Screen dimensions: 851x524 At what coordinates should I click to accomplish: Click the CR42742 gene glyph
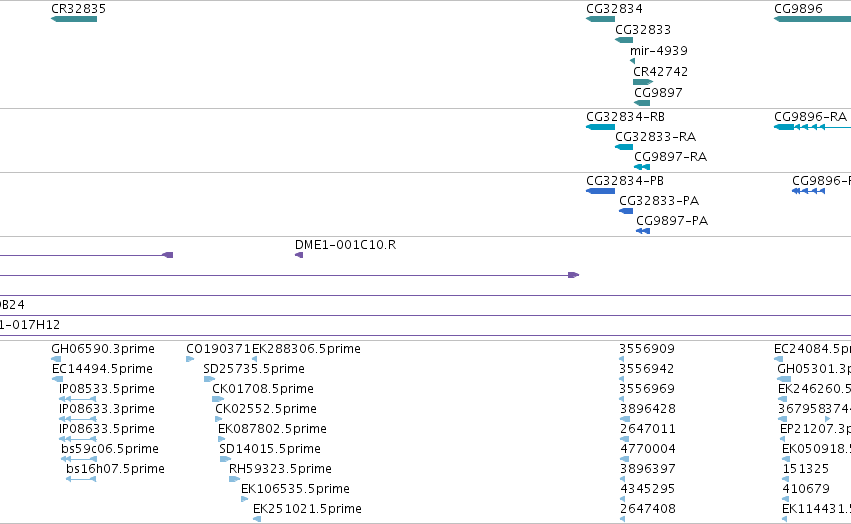[x=643, y=82]
